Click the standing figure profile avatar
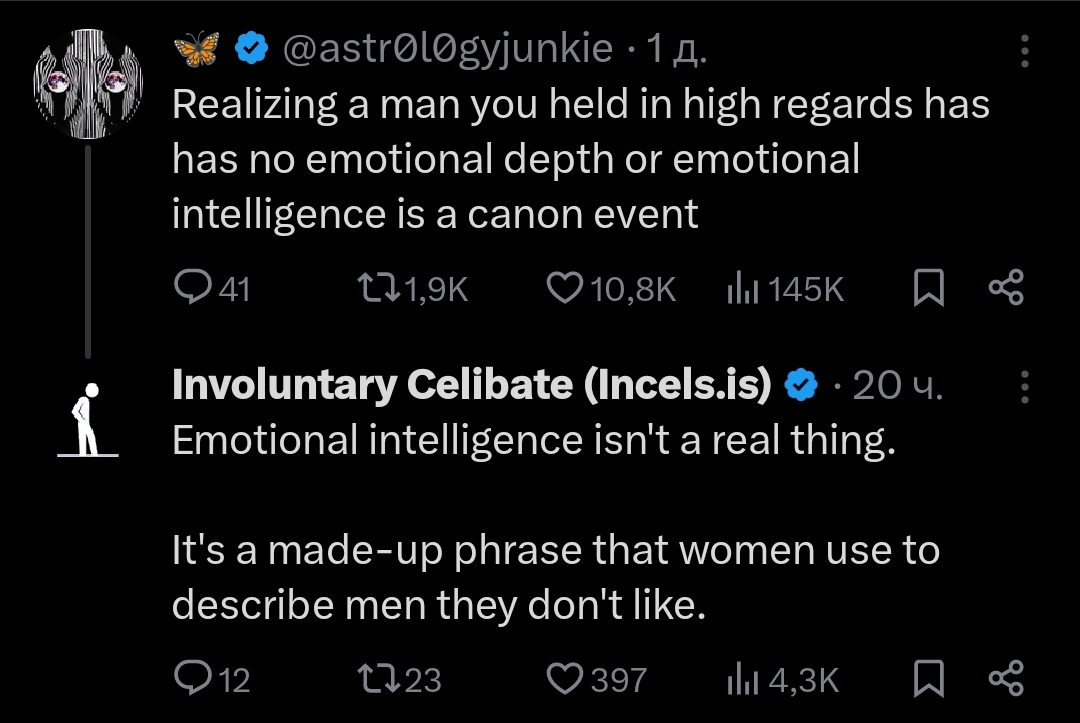1080x723 pixels. tap(88, 420)
